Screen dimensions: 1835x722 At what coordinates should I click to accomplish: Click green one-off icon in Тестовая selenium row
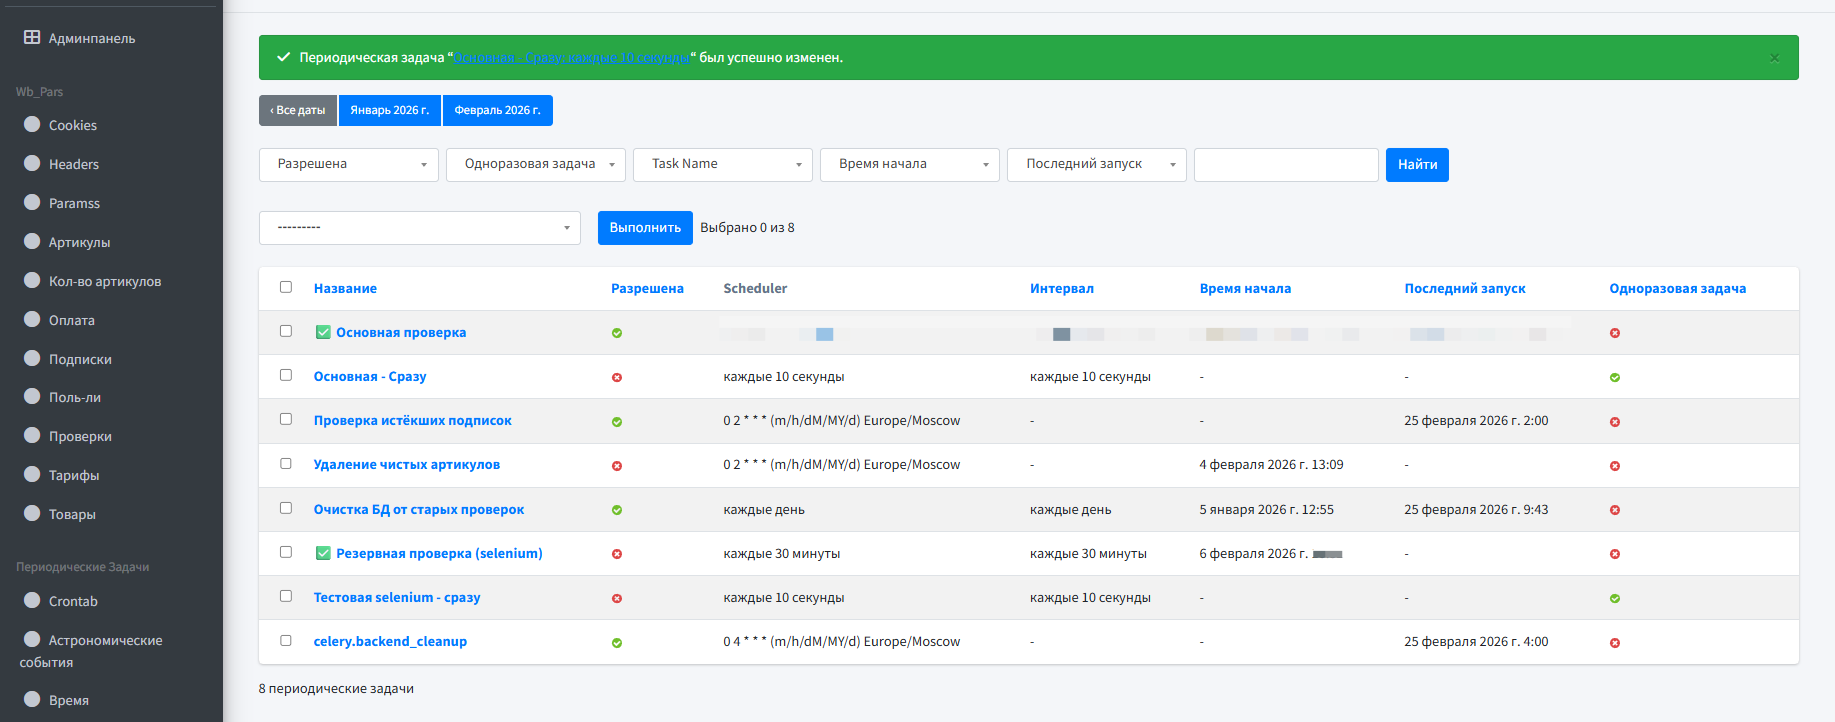point(1615,598)
